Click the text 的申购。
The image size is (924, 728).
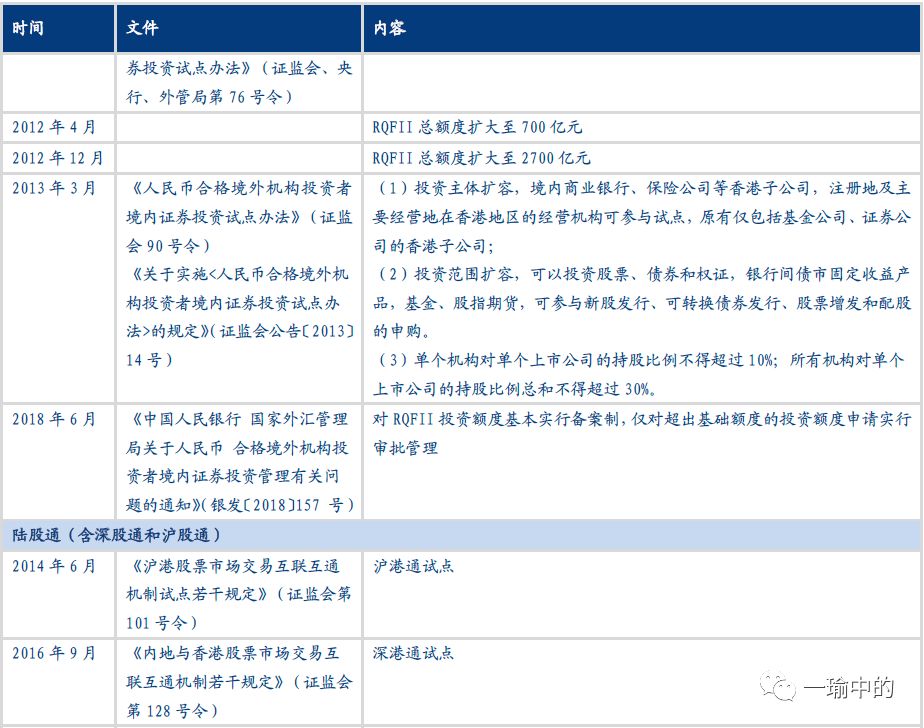tap(402, 331)
